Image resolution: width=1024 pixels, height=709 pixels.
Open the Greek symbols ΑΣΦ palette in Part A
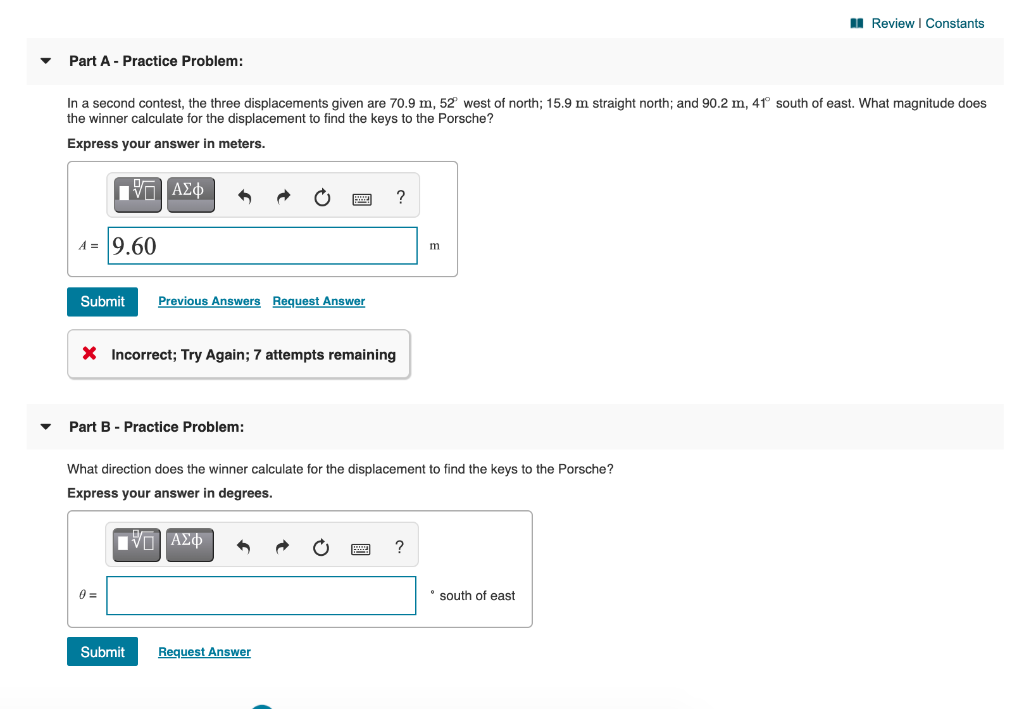click(190, 194)
